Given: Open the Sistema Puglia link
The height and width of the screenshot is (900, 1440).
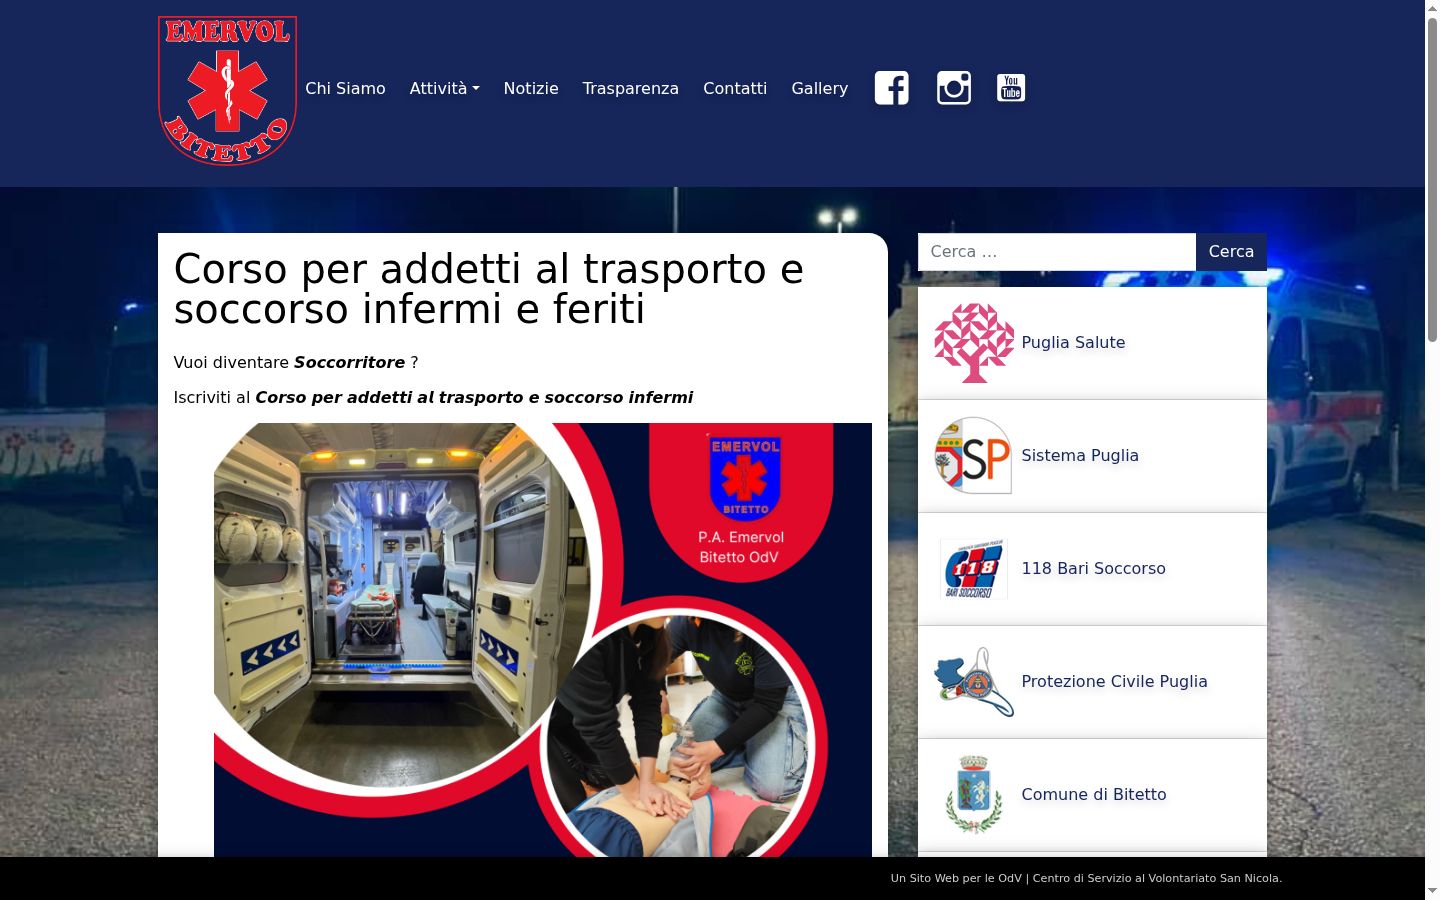Looking at the screenshot, I should (x=1080, y=456).
